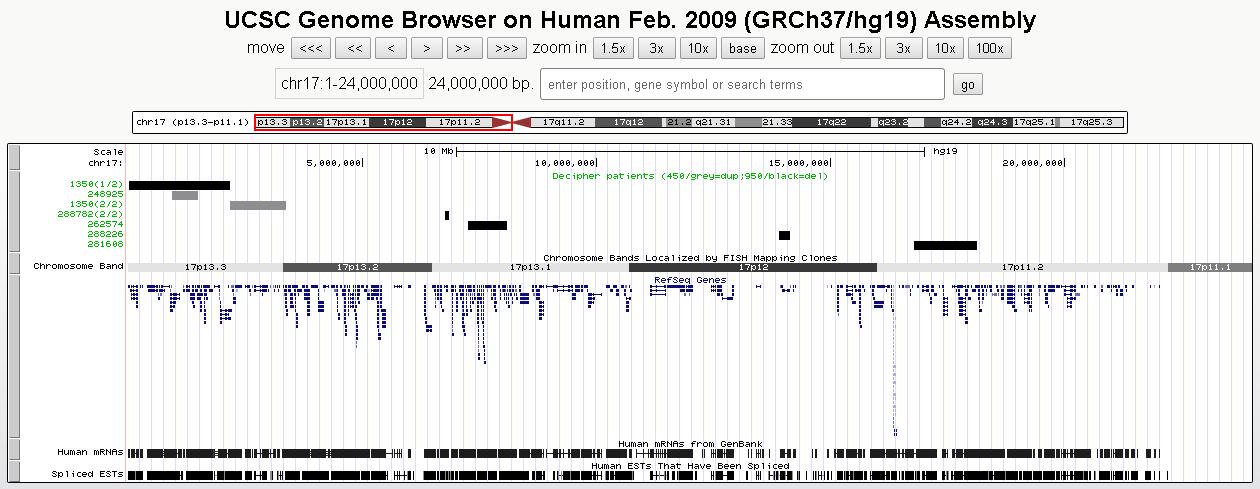Viewport: 1260px width, 489px height.
Task: Click the "<<<" move far left button
Action: pyautogui.click(x=311, y=48)
